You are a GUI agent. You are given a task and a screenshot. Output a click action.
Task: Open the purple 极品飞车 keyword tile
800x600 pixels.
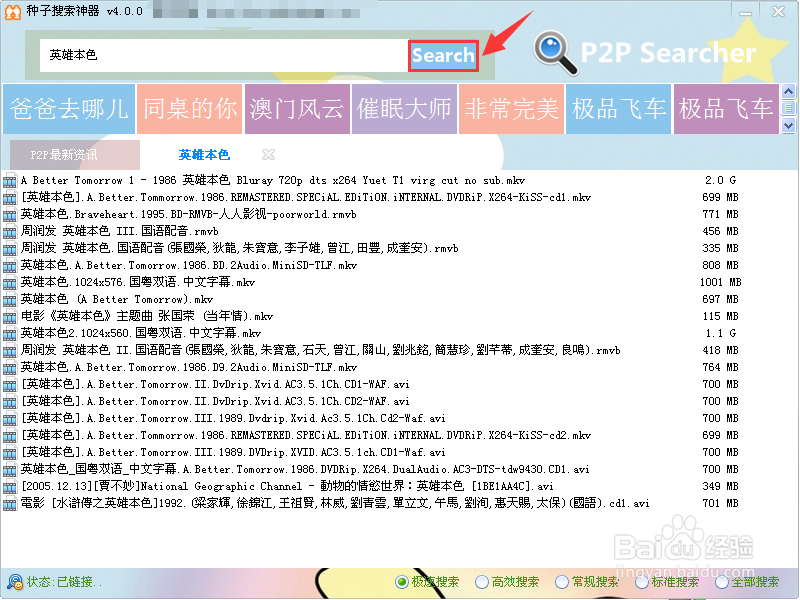pyautogui.click(x=726, y=109)
